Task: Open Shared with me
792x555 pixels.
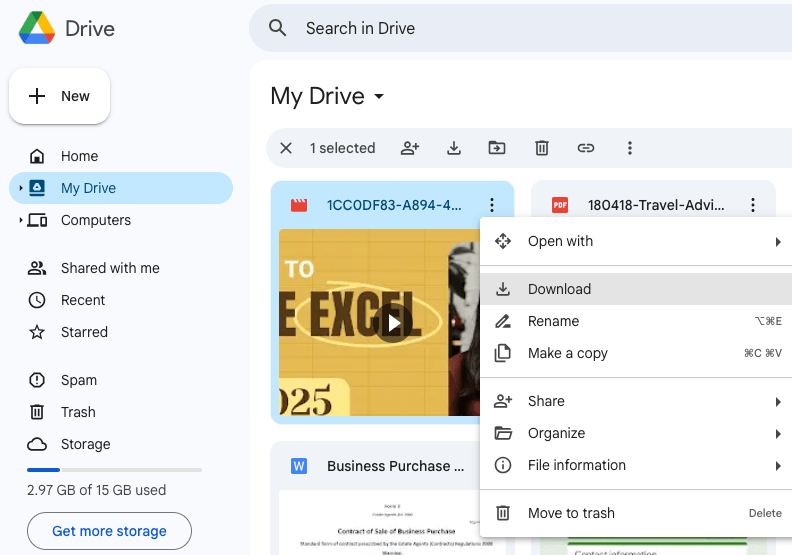Action: [121, 268]
